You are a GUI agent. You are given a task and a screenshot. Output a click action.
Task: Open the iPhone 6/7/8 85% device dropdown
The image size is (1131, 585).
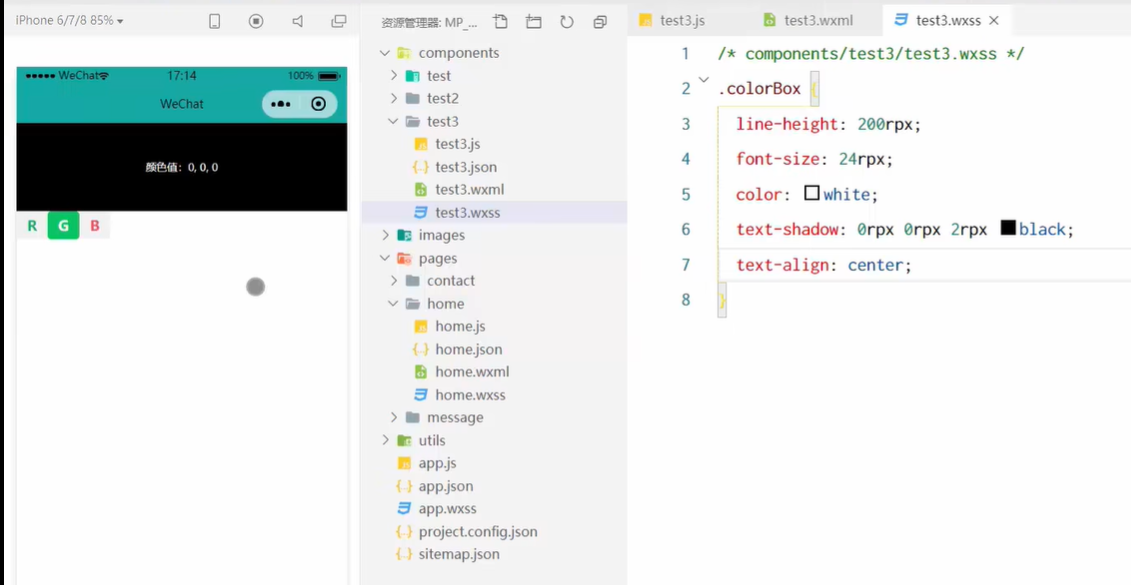(x=69, y=21)
